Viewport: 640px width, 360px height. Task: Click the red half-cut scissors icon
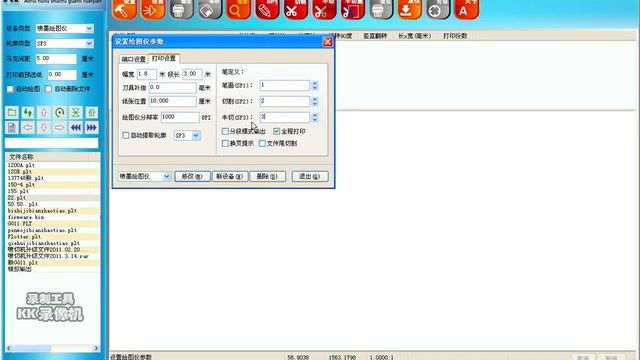tap(324, 9)
